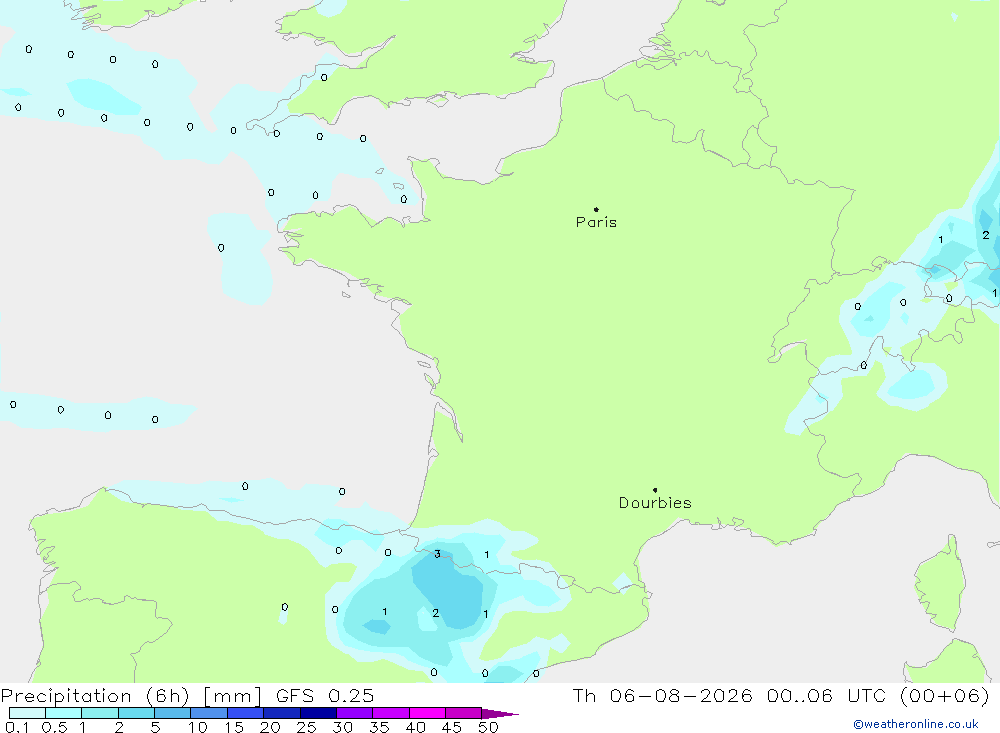Select the purple 30–35 mm legend swatch

click(x=354, y=713)
